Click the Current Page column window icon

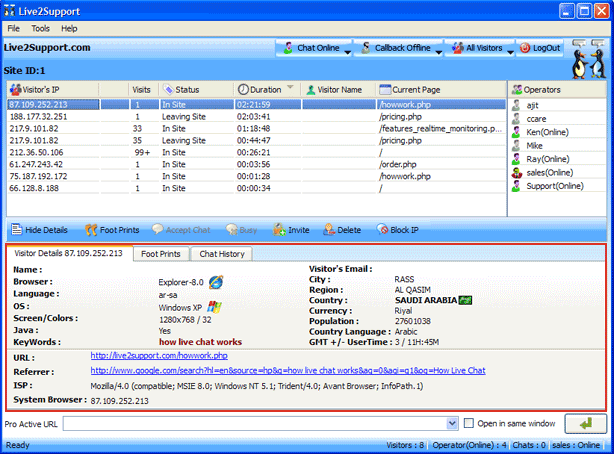point(385,90)
